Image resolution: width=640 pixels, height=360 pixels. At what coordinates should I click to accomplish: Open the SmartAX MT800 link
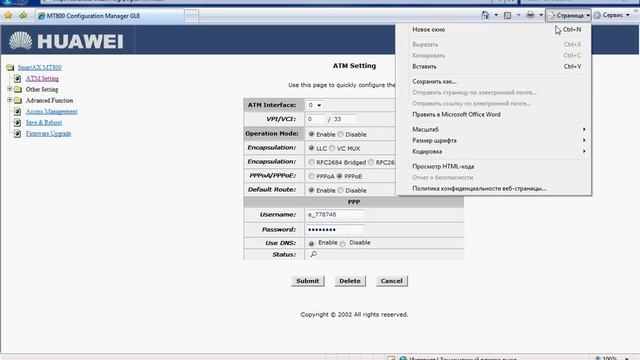(40, 67)
